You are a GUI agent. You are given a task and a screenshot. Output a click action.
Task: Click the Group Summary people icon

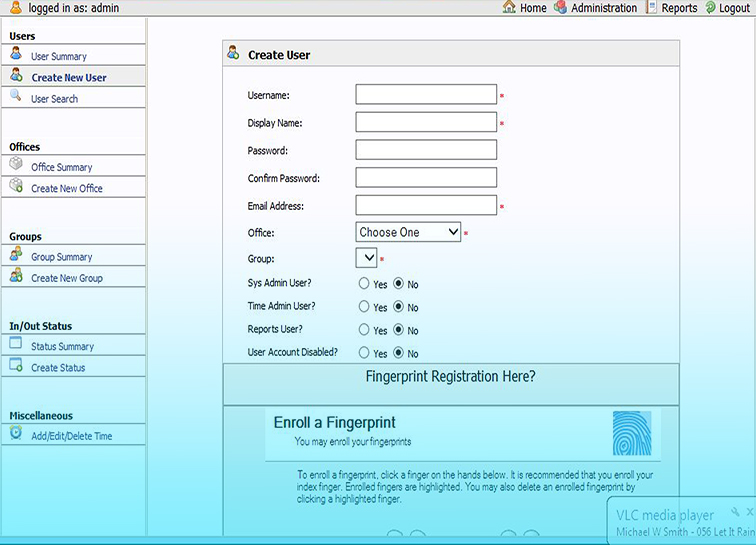pyautogui.click(x=16, y=253)
